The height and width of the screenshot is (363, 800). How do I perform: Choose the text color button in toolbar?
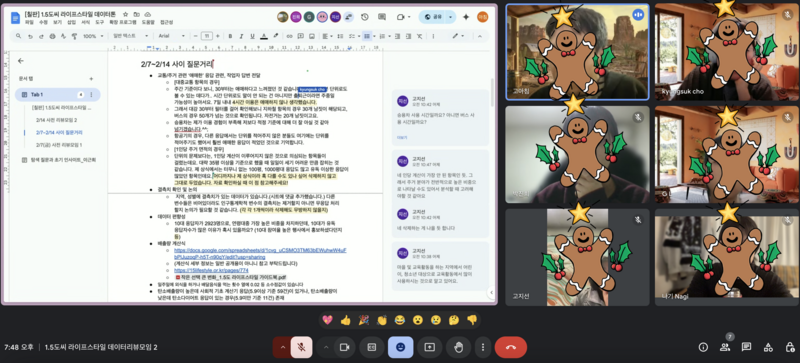coord(264,36)
